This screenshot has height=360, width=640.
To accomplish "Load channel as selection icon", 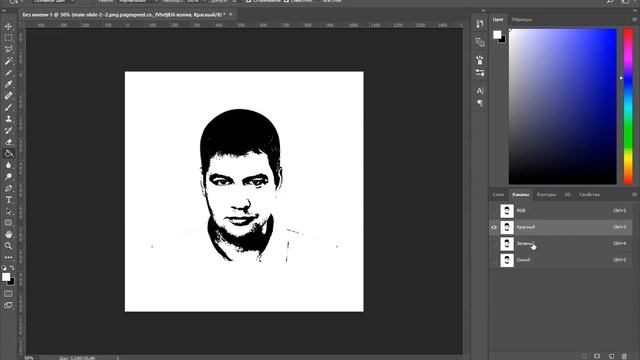I will 584,356.
